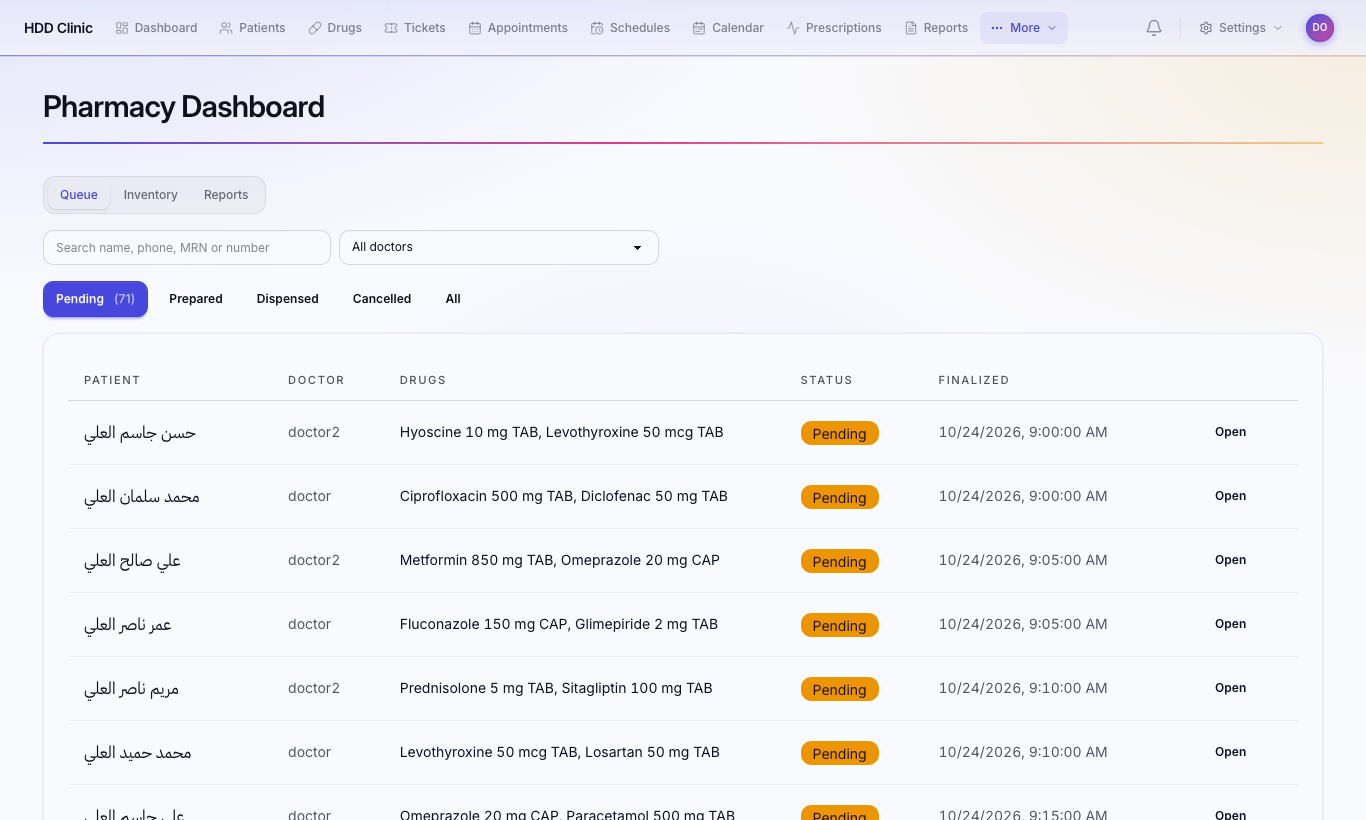Select the Queue tab

(x=79, y=195)
